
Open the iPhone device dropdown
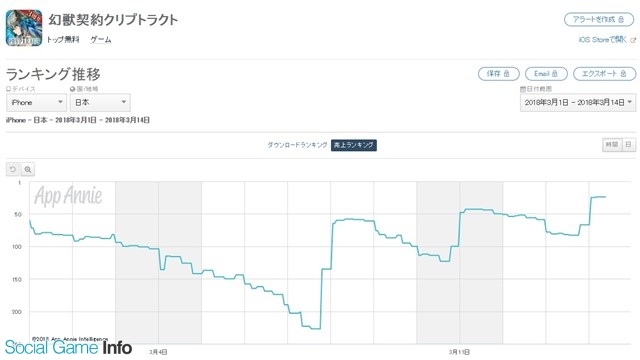pyautogui.click(x=36, y=102)
